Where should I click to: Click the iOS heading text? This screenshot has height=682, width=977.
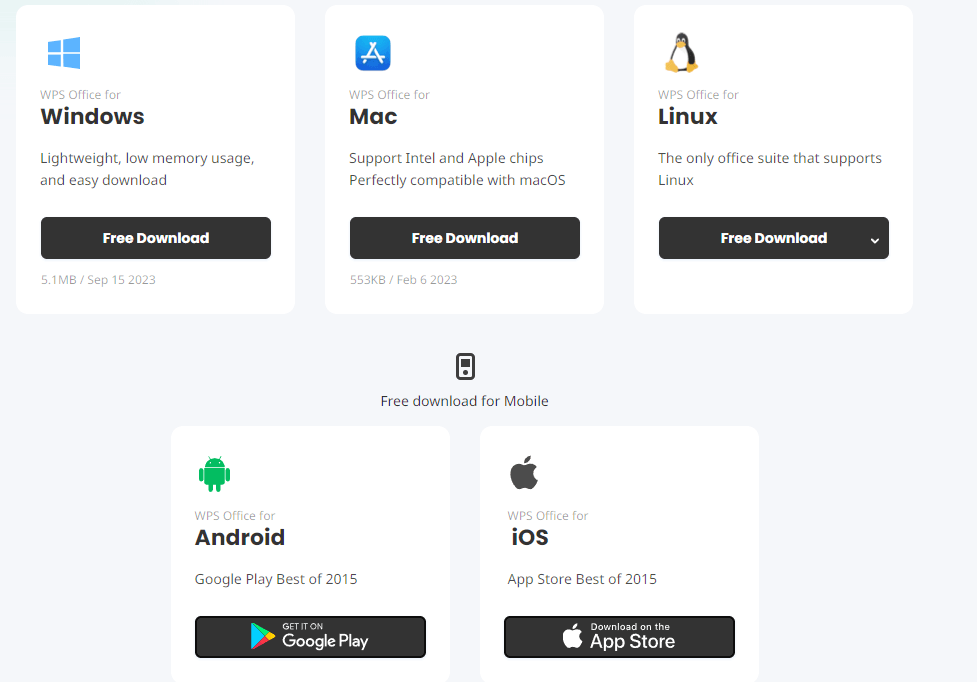(x=530, y=537)
